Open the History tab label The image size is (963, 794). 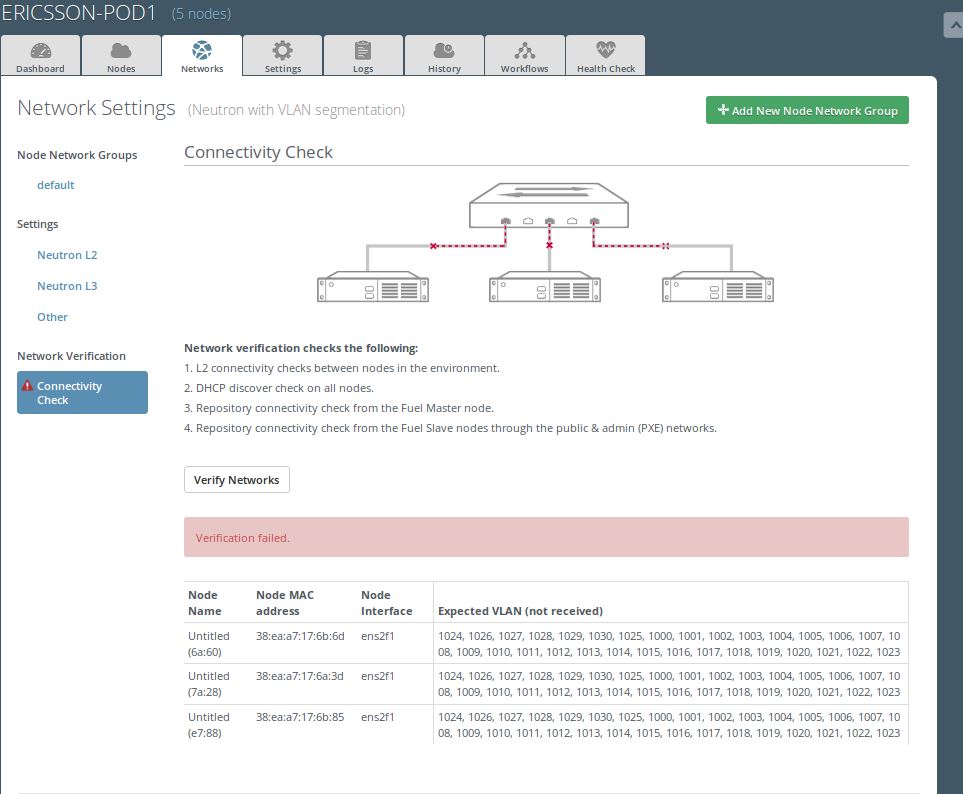pos(444,69)
